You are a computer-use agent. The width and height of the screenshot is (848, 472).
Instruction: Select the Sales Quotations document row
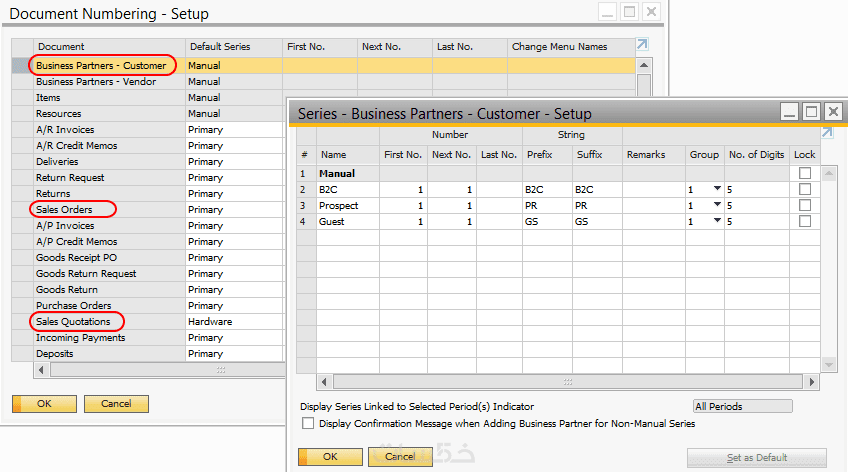72,322
